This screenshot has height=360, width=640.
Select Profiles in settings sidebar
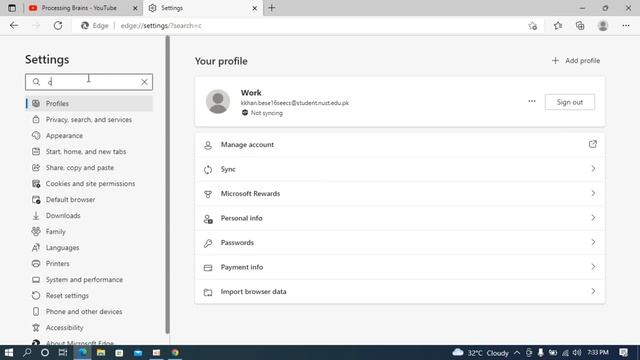[x=89, y=104]
